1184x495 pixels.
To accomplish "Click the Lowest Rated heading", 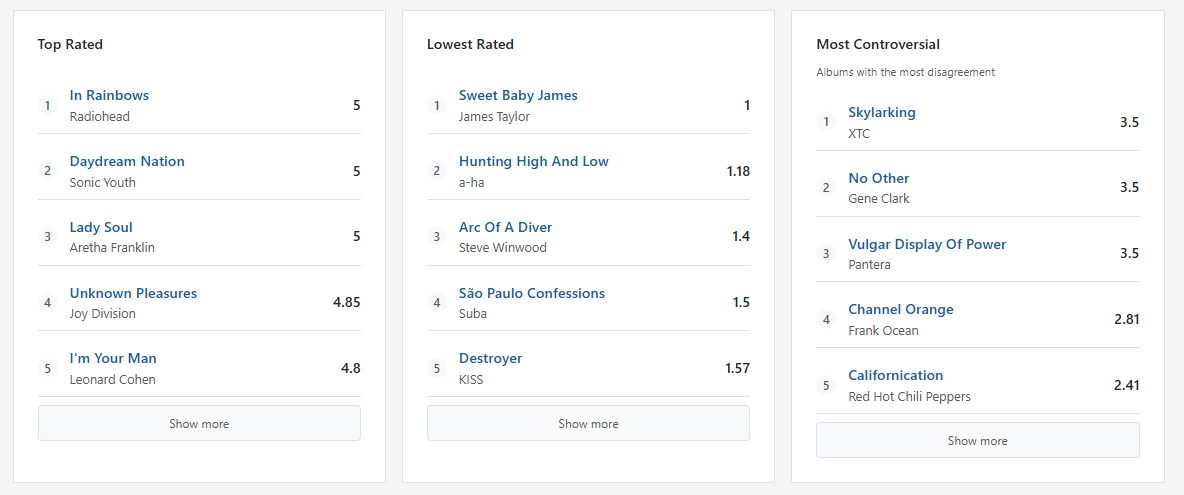I will [x=470, y=45].
